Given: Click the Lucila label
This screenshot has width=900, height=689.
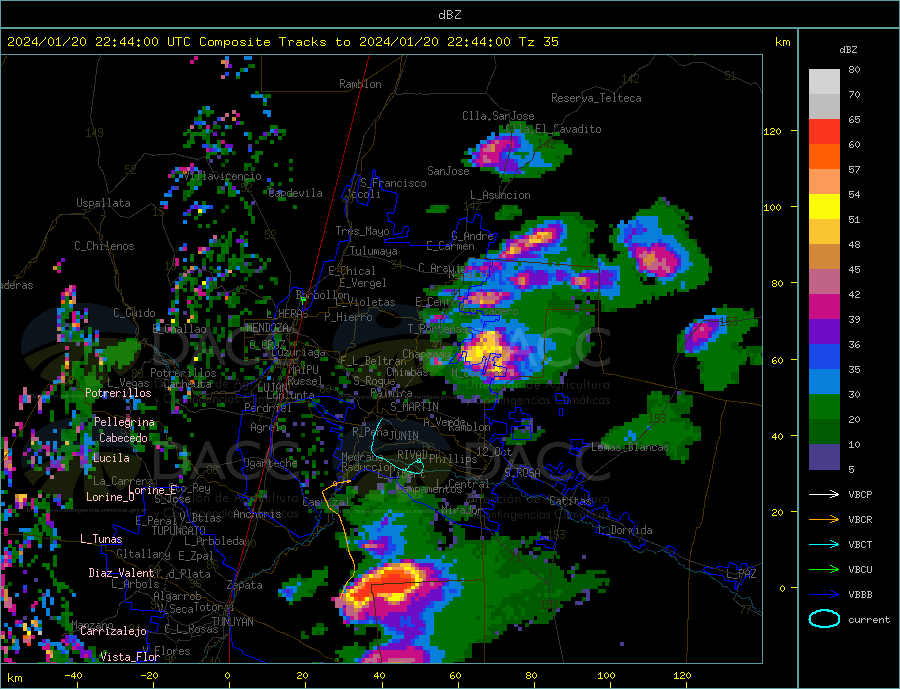Looking at the screenshot, I should pos(111,458).
